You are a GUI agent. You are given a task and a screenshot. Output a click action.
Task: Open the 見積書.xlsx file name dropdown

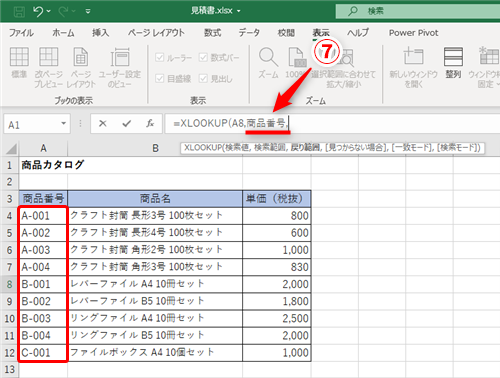(239, 11)
